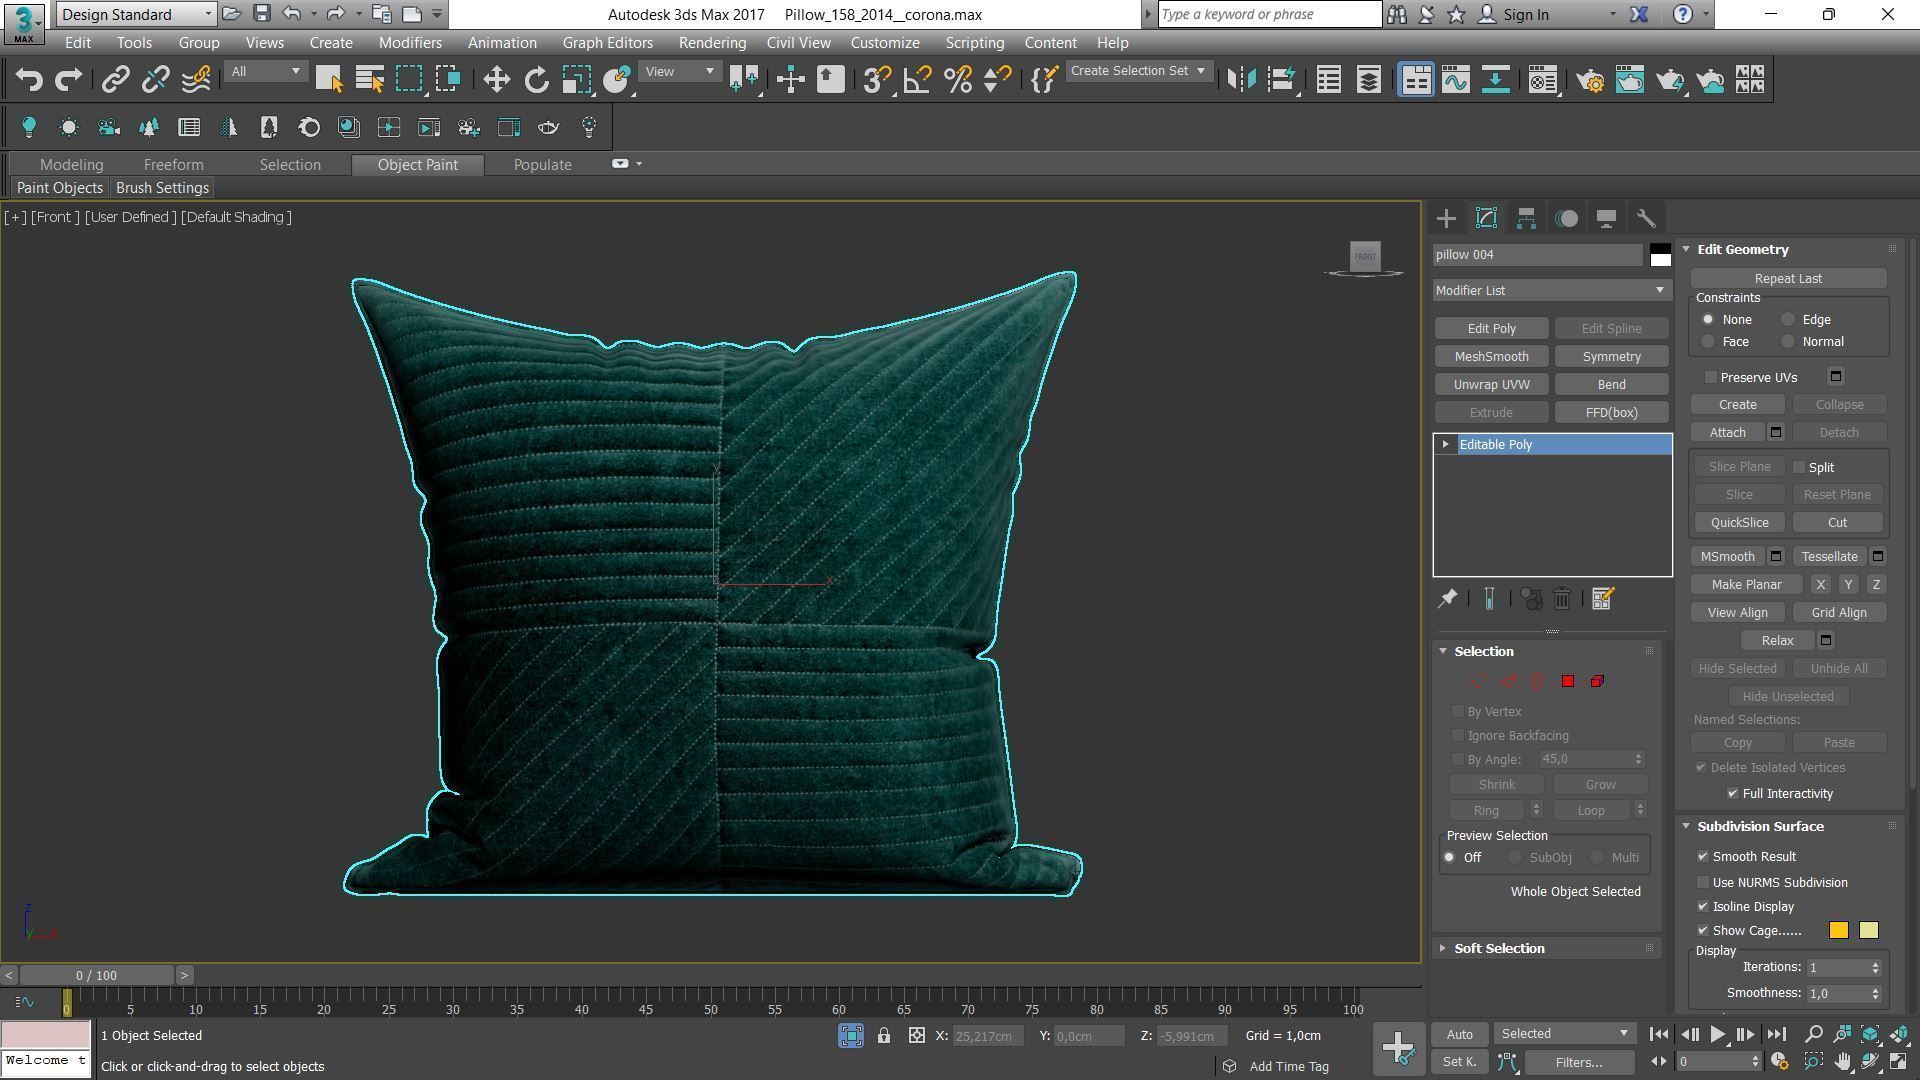Activate the Select Object tool

click(x=329, y=80)
